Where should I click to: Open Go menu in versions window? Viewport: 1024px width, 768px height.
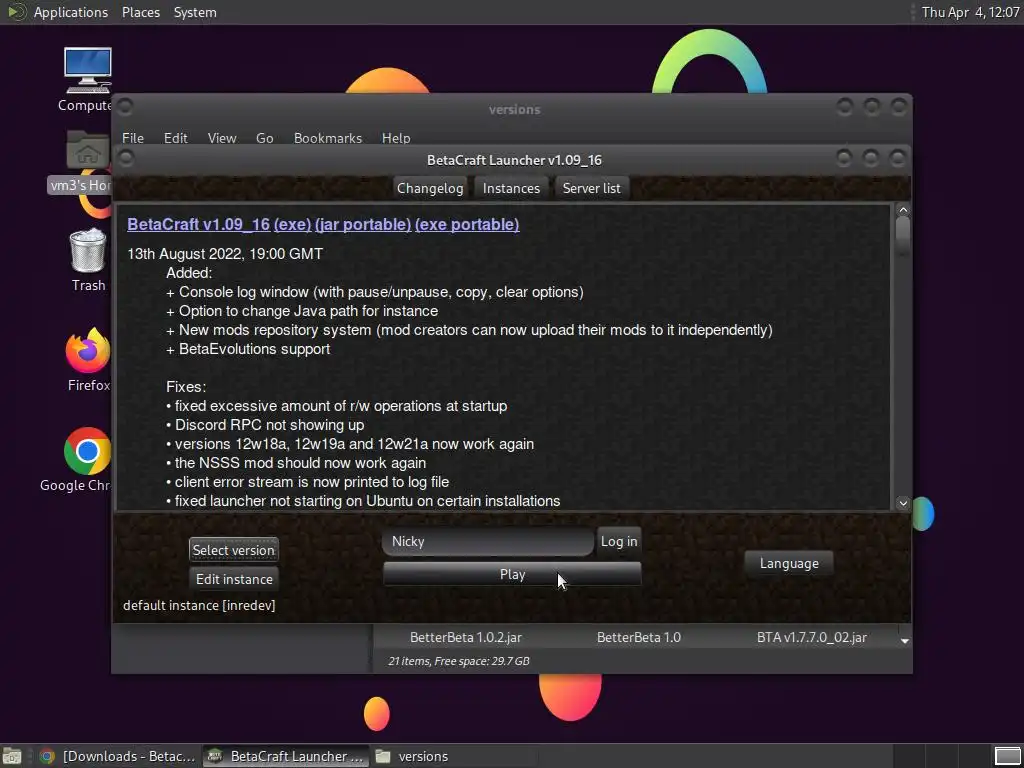[x=264, y=138]
